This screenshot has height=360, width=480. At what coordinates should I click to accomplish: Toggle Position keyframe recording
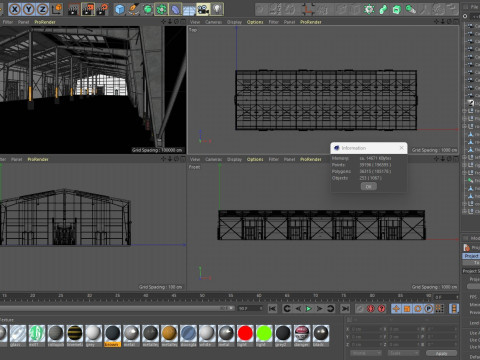point(396,309)
